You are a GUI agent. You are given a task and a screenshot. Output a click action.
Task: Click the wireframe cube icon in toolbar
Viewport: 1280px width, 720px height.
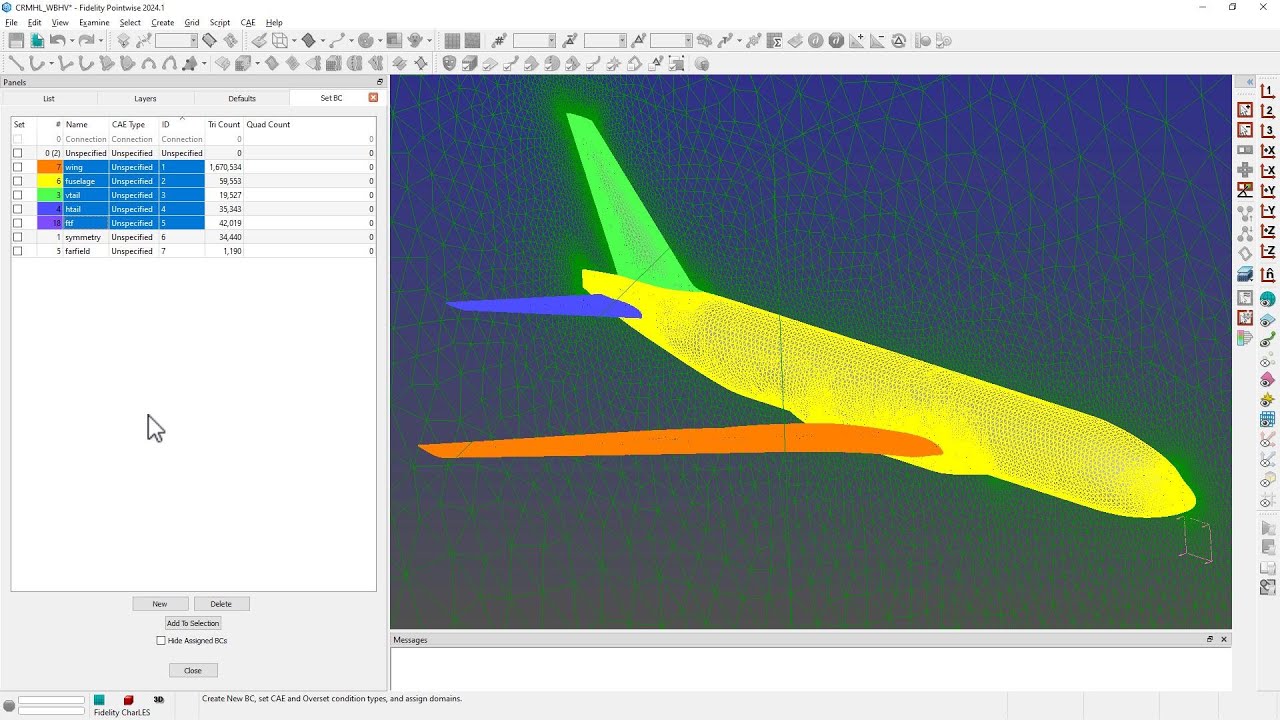[279, 41]
